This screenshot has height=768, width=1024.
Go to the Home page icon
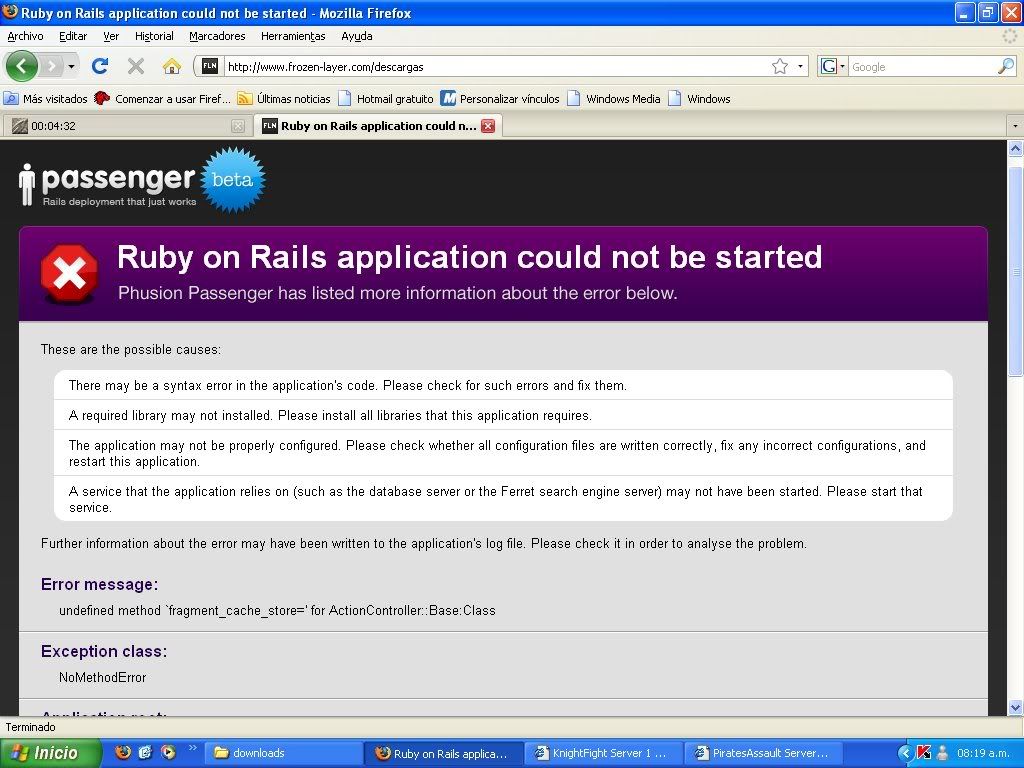click(171, 66)
